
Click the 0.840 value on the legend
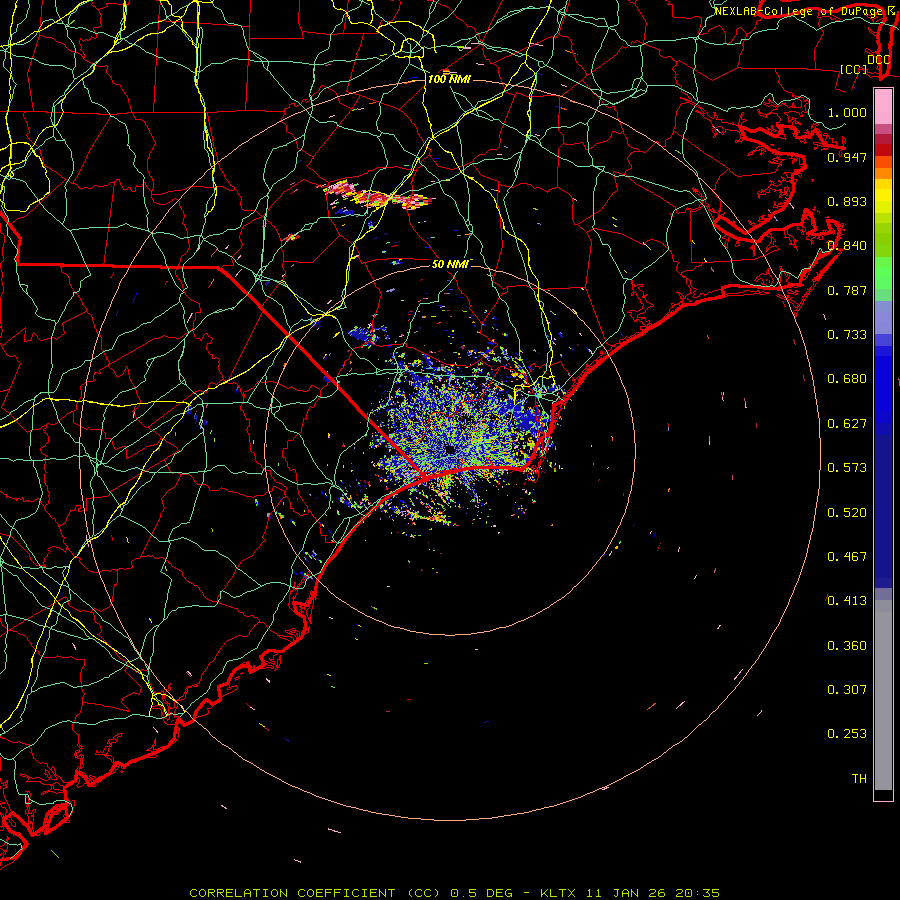click(847, 246)
